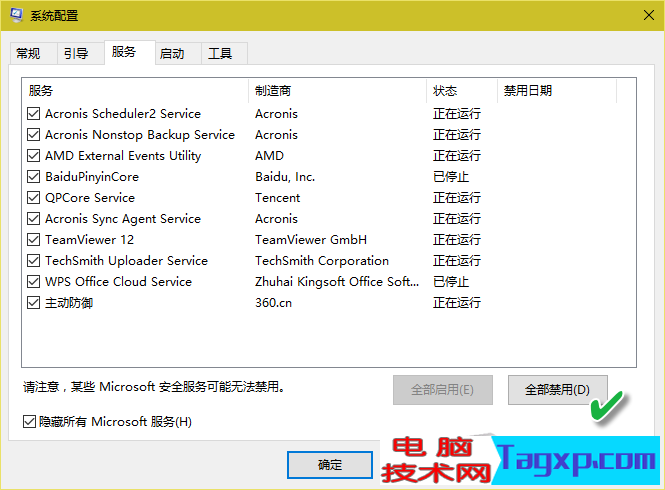
Task: Select the TechSmith Uploader Service name
Action: click(126, 260)
